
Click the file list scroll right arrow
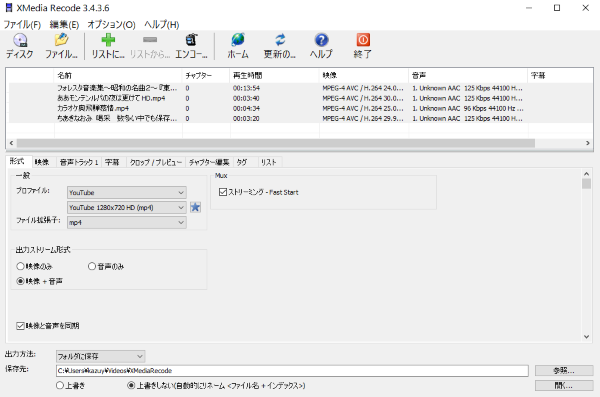pos(587,143)
